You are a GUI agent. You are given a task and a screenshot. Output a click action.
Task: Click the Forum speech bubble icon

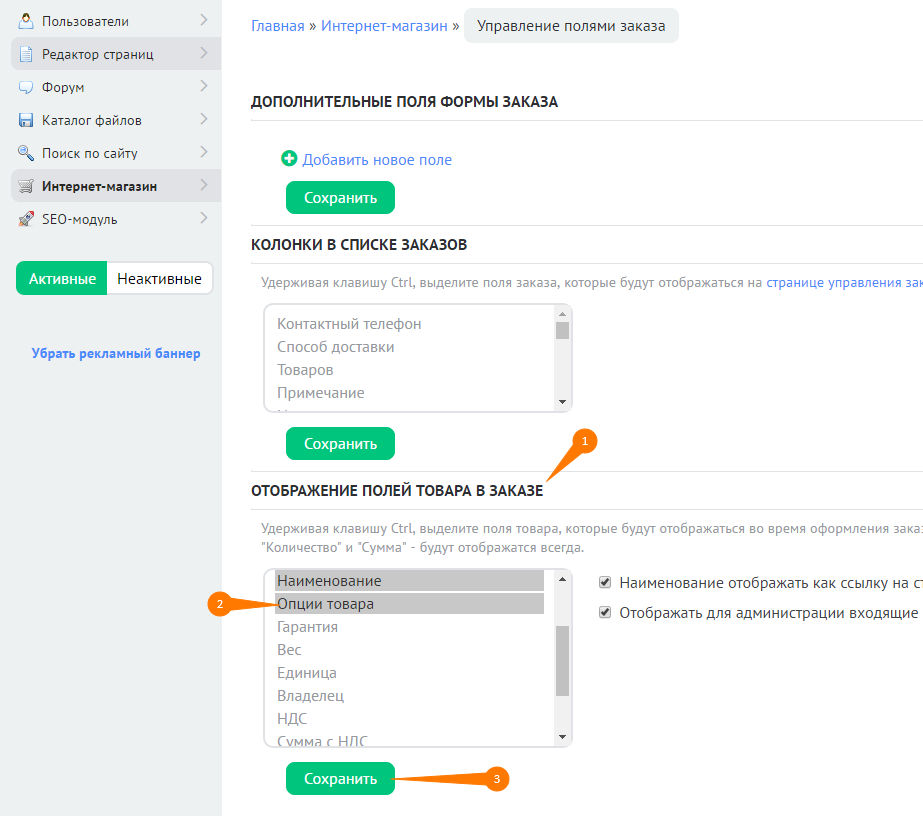26,87
